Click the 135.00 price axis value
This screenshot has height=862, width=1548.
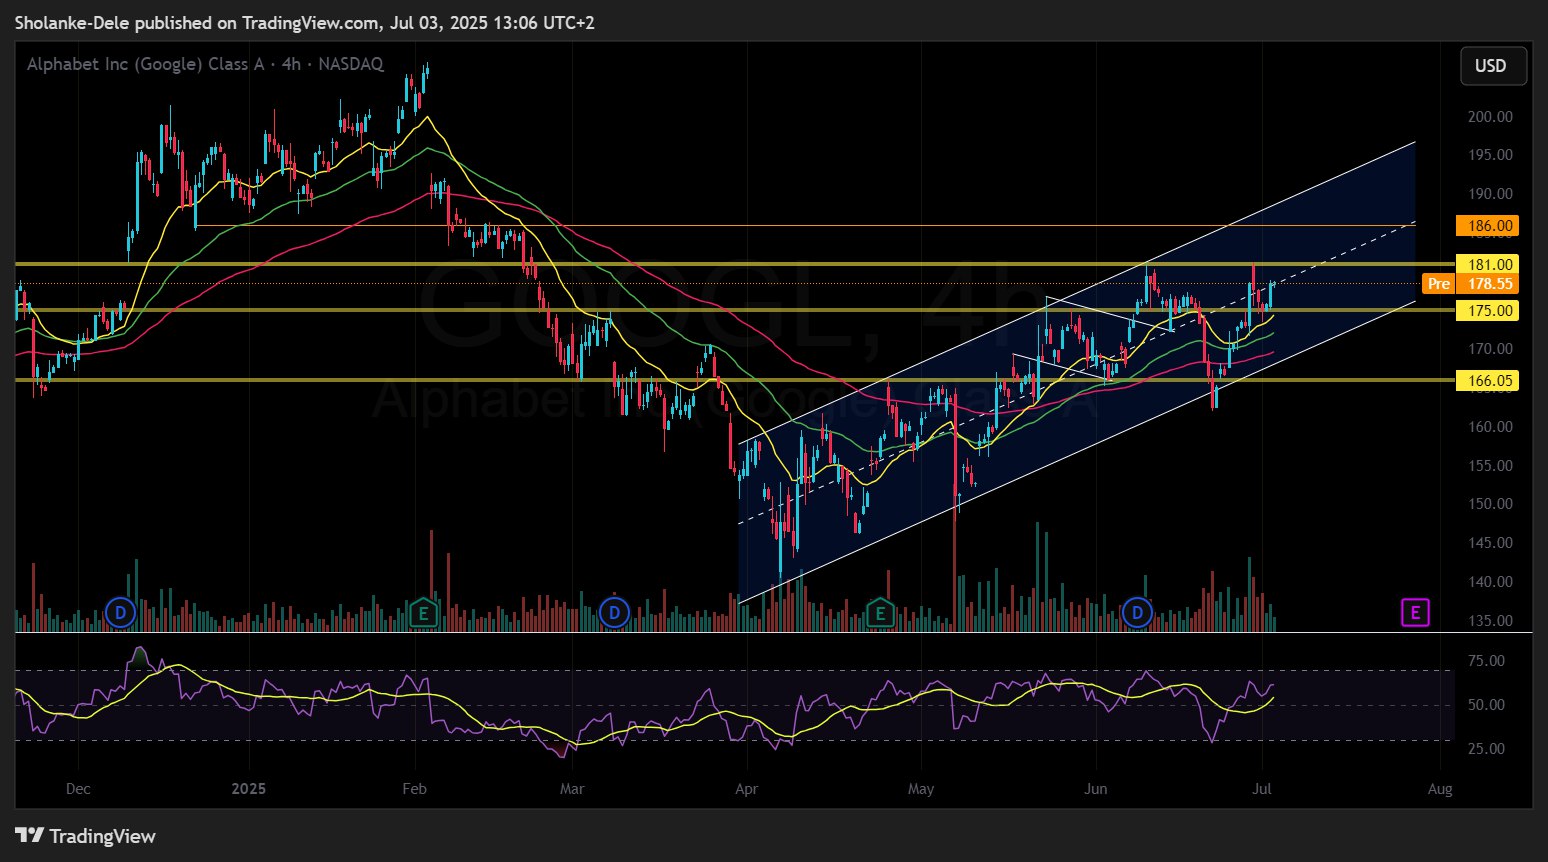(1490, 621)
